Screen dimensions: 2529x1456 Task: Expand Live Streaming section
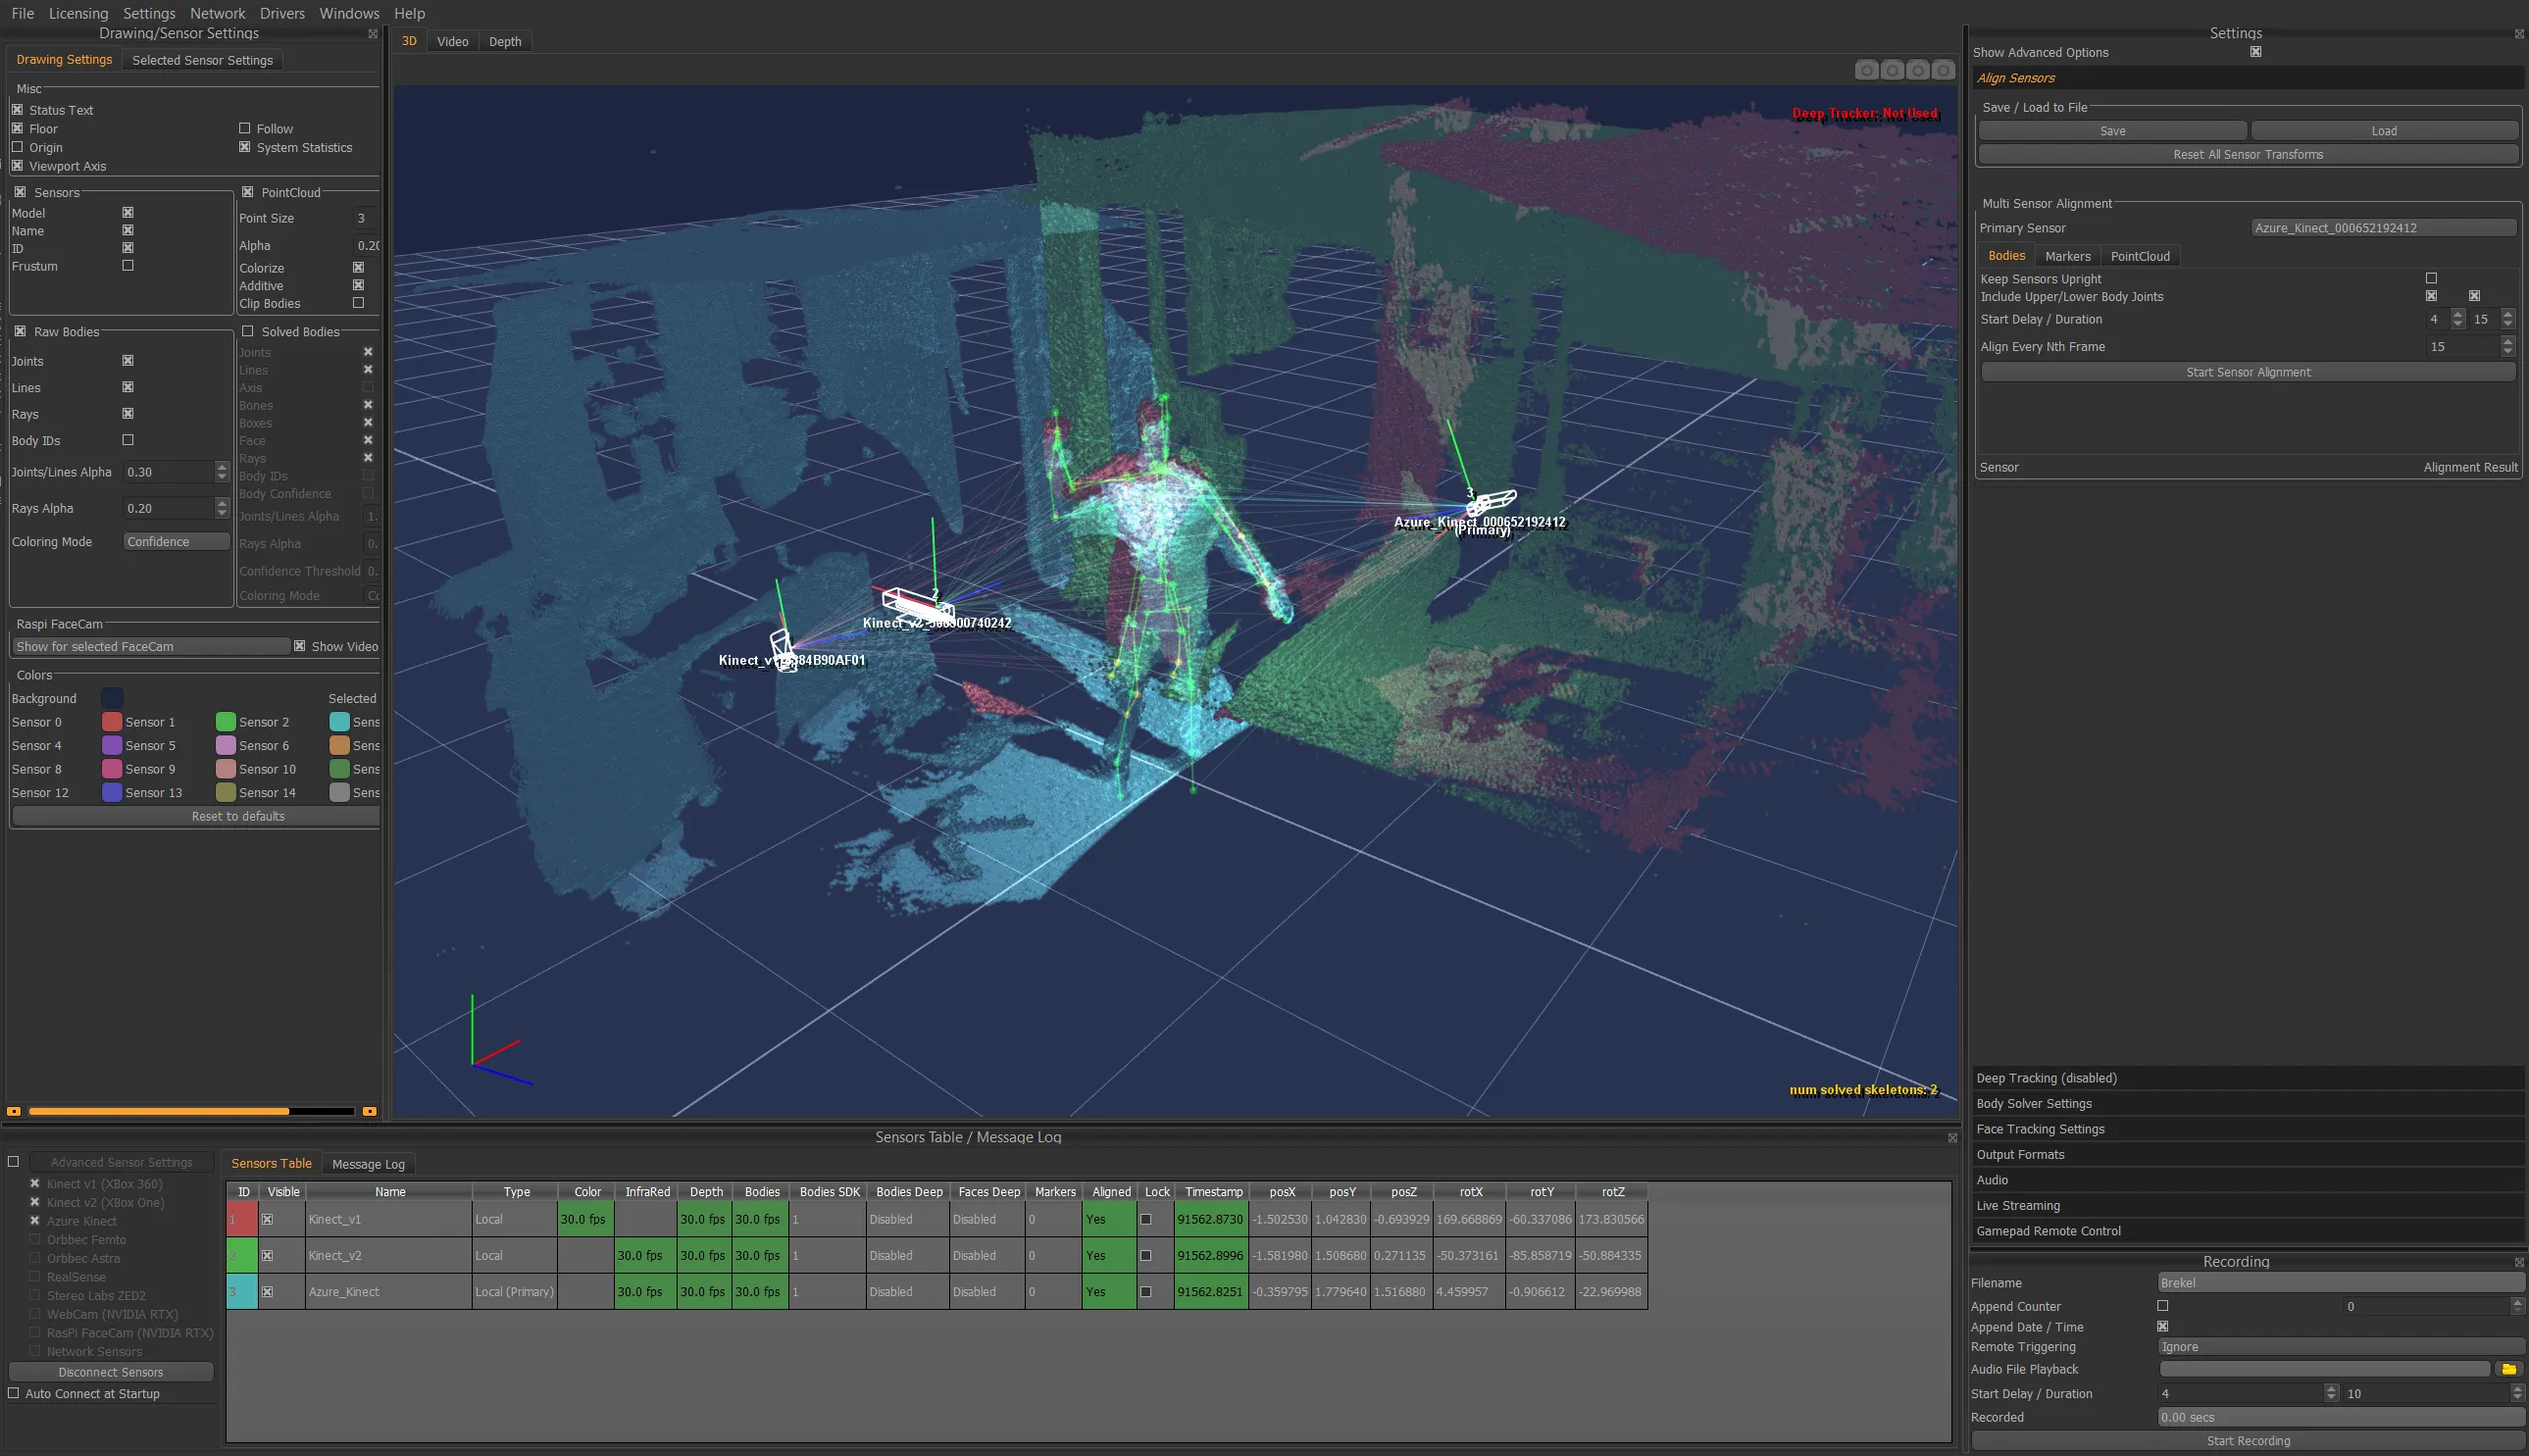tap(2247, 1206)
